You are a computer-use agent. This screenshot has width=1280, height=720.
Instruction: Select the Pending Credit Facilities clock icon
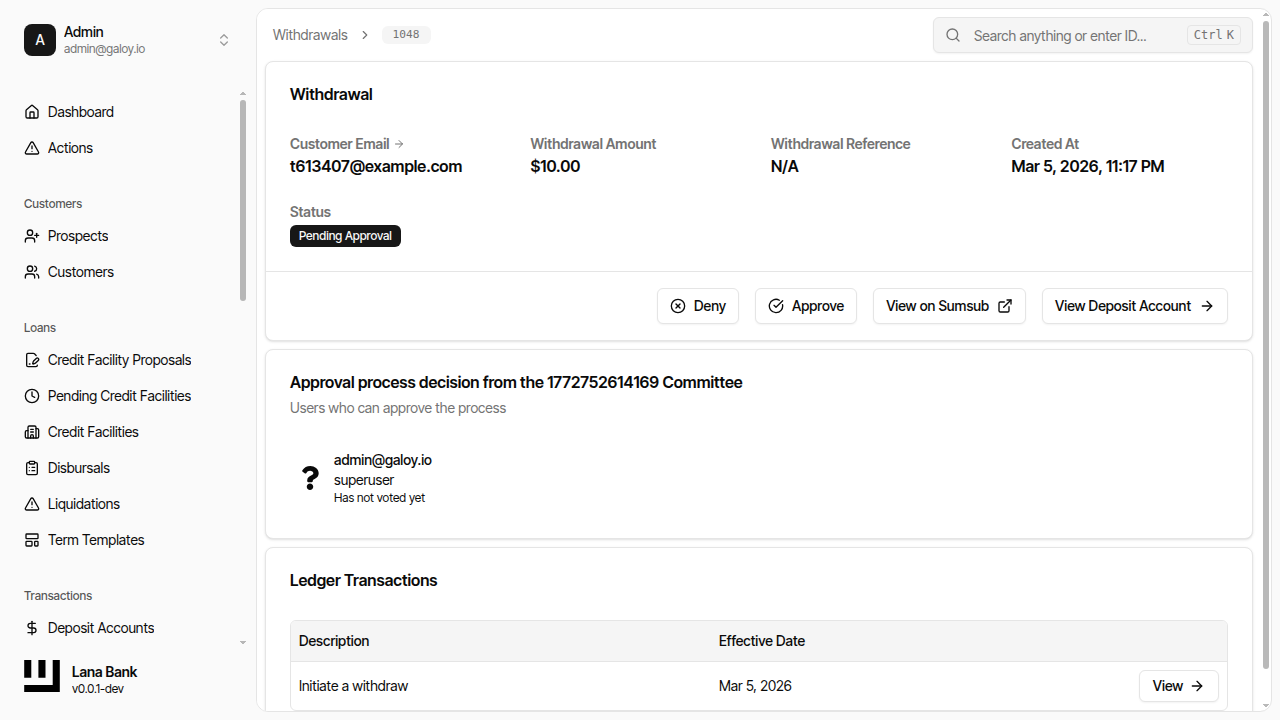pos(31,396)
